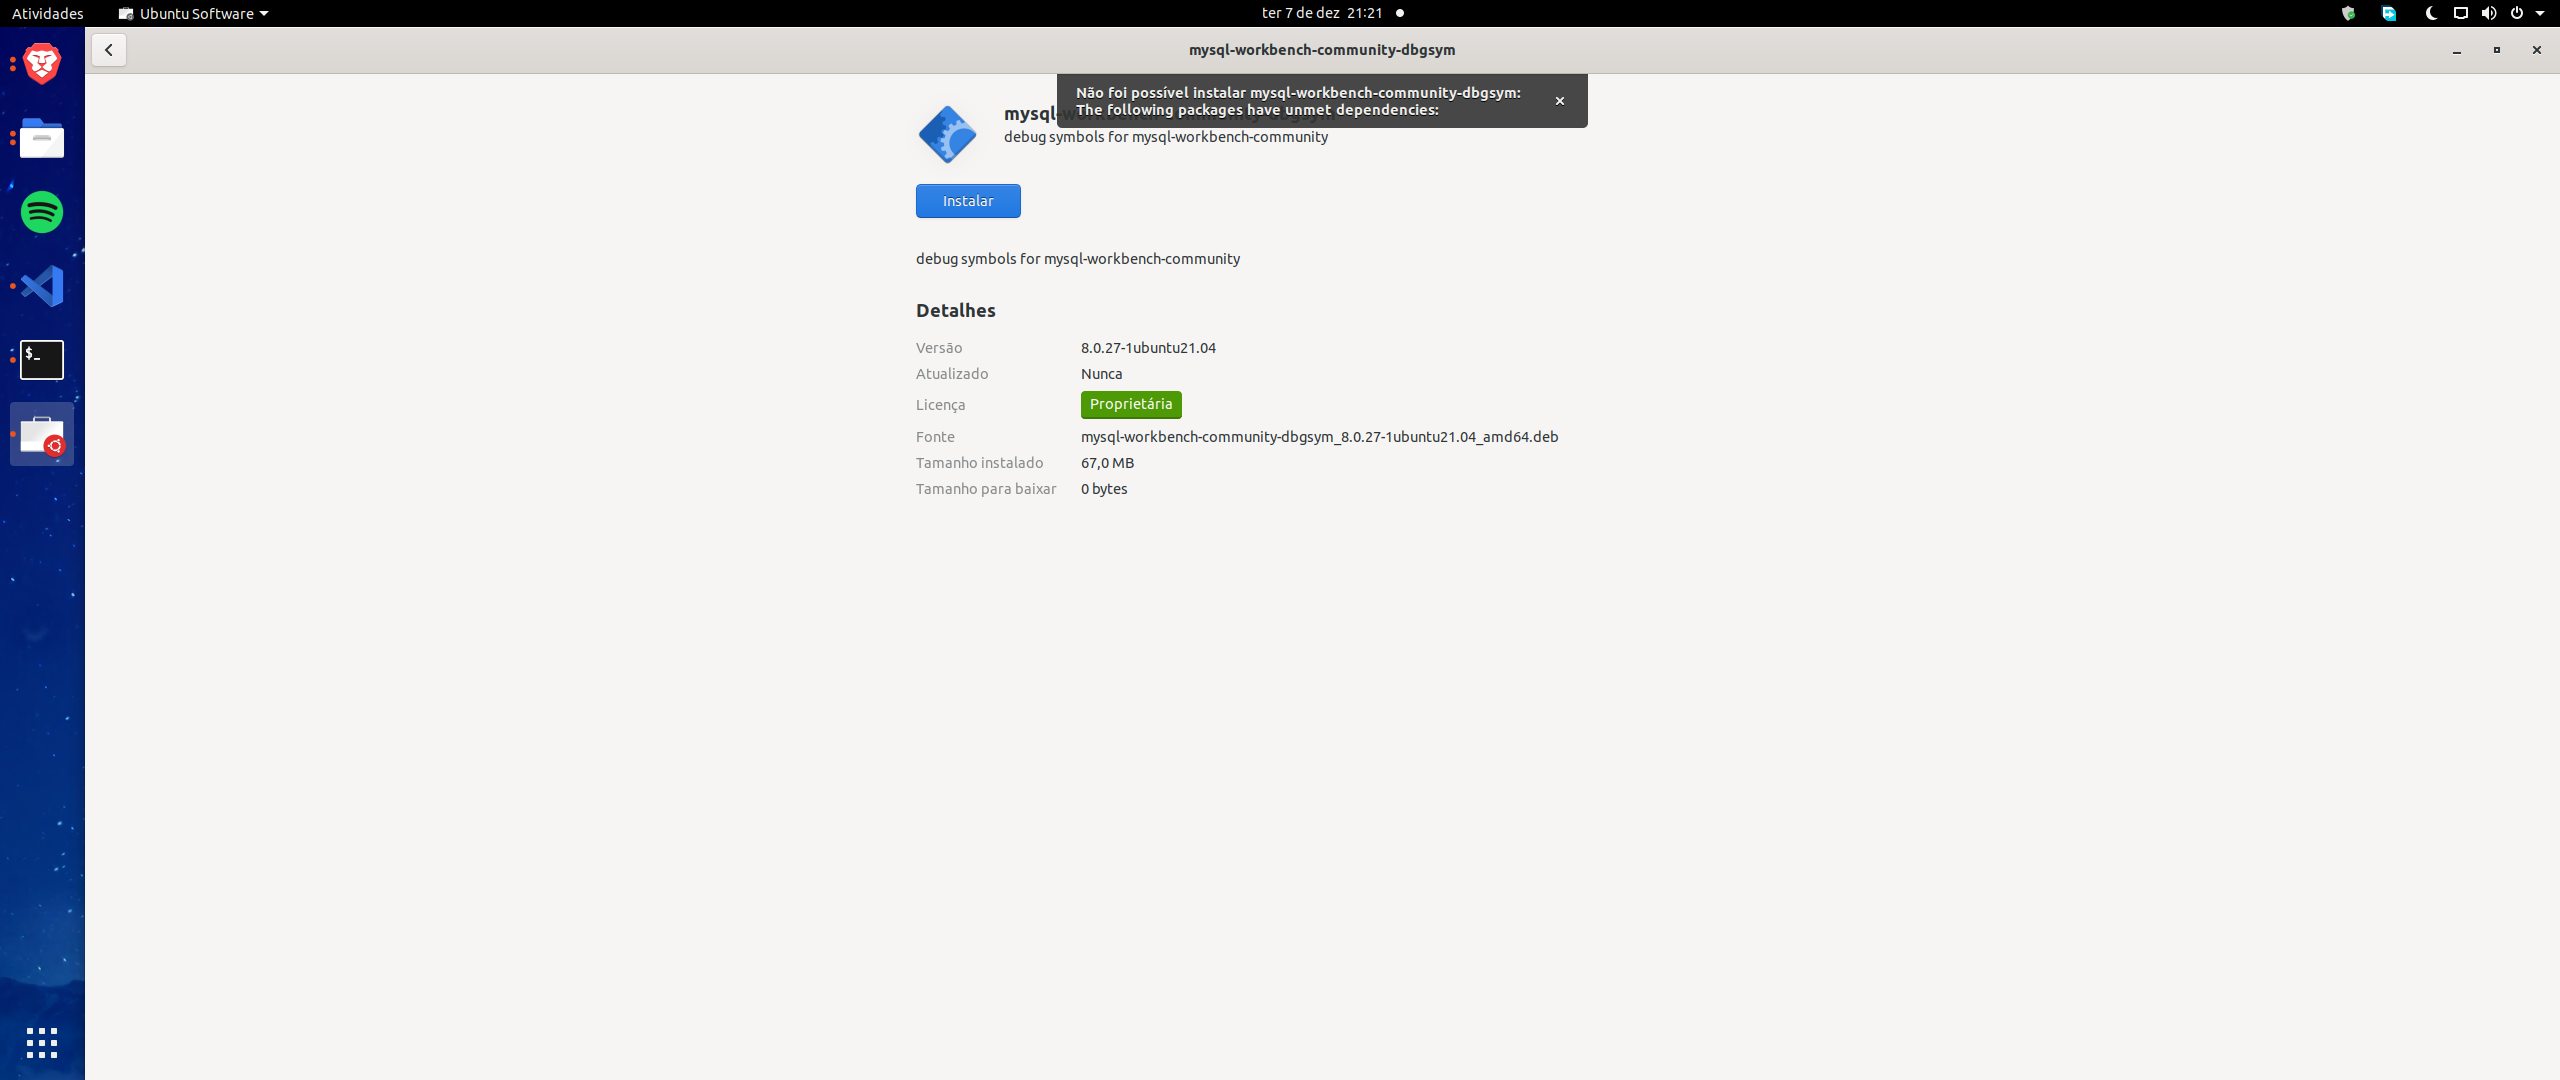Open volume control from top bar
The image size is (2560, 1080).
[x=2489, y=13]
